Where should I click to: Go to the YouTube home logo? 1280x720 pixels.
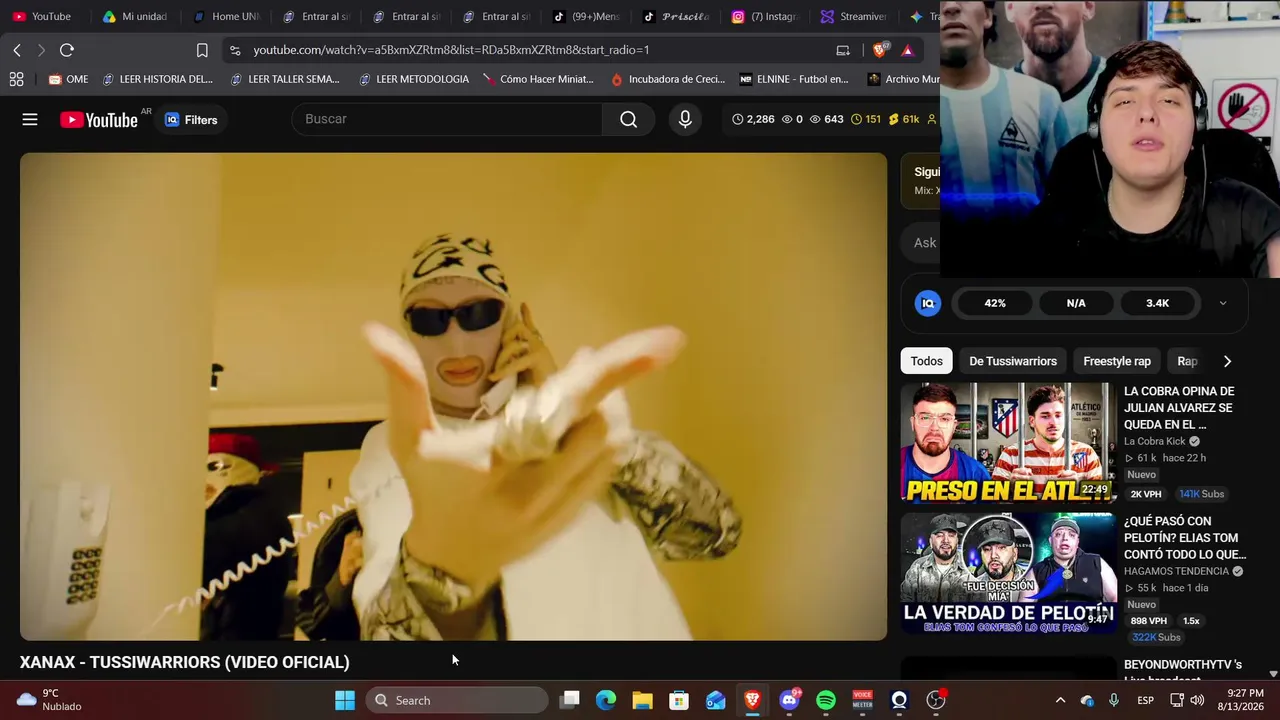(x=99, y=120)
